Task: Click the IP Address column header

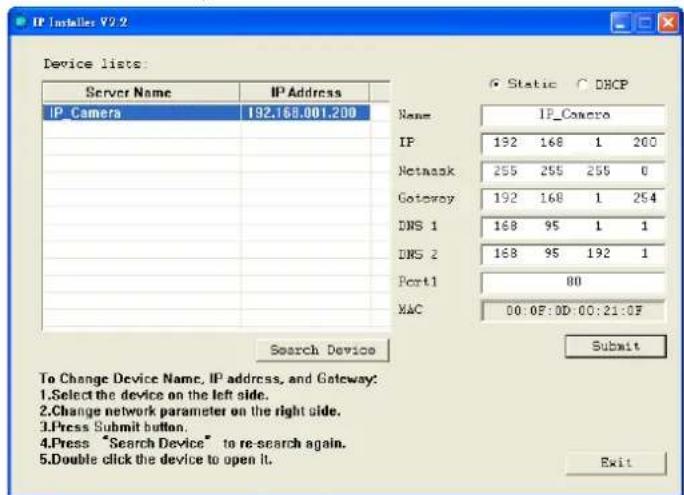Action: click(304, 92)
